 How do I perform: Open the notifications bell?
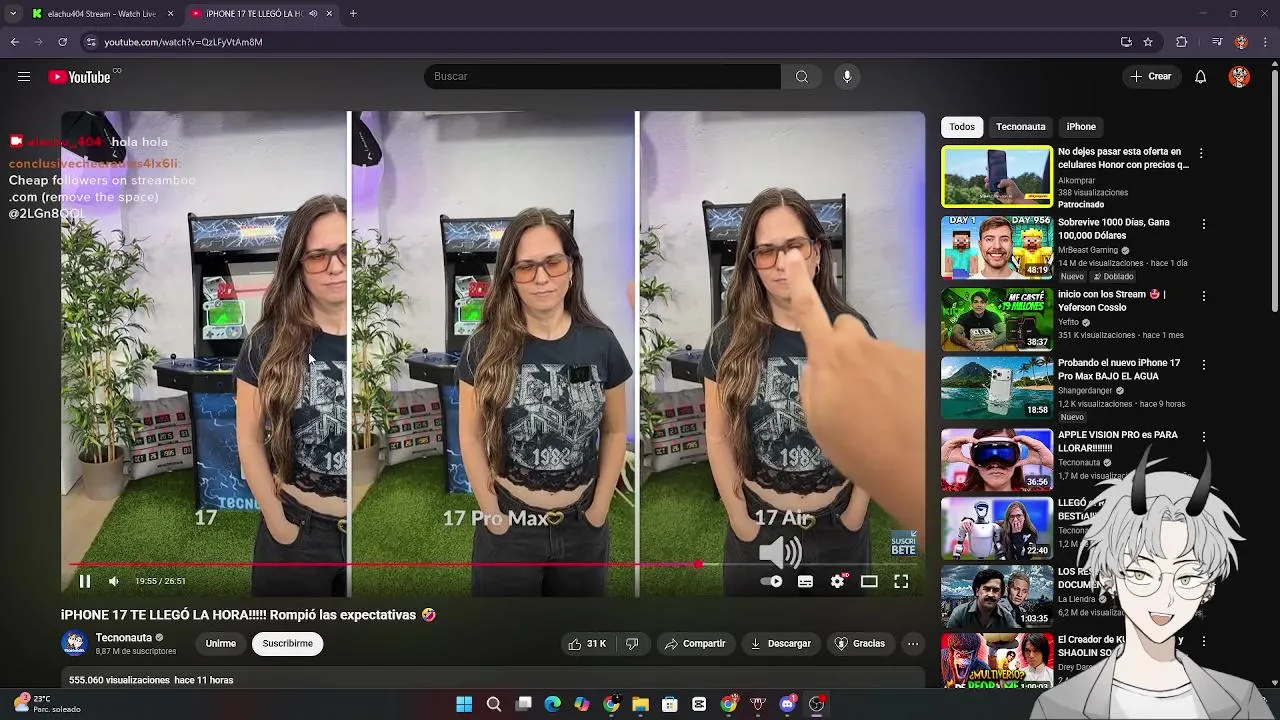click(x=1200, y=77)
